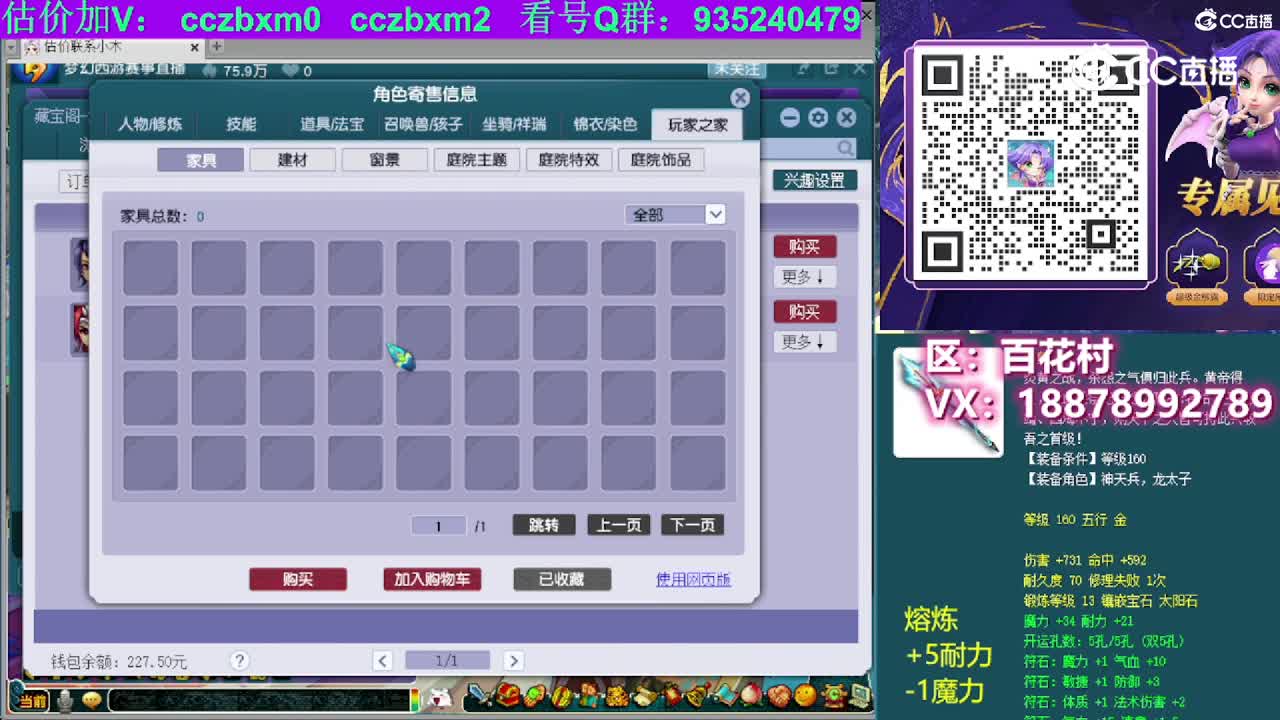Click the second row 购买 button

(804, 311)
